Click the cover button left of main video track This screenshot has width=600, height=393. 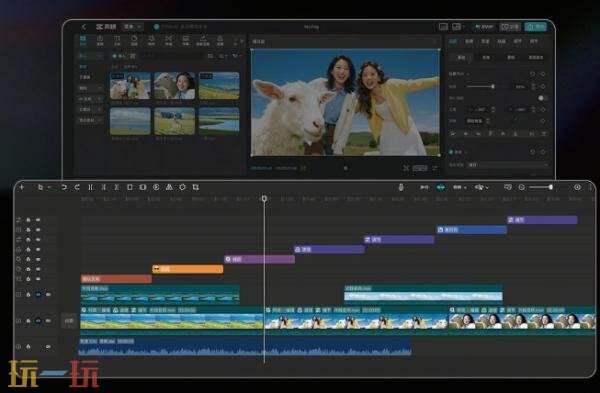point(69,321)
